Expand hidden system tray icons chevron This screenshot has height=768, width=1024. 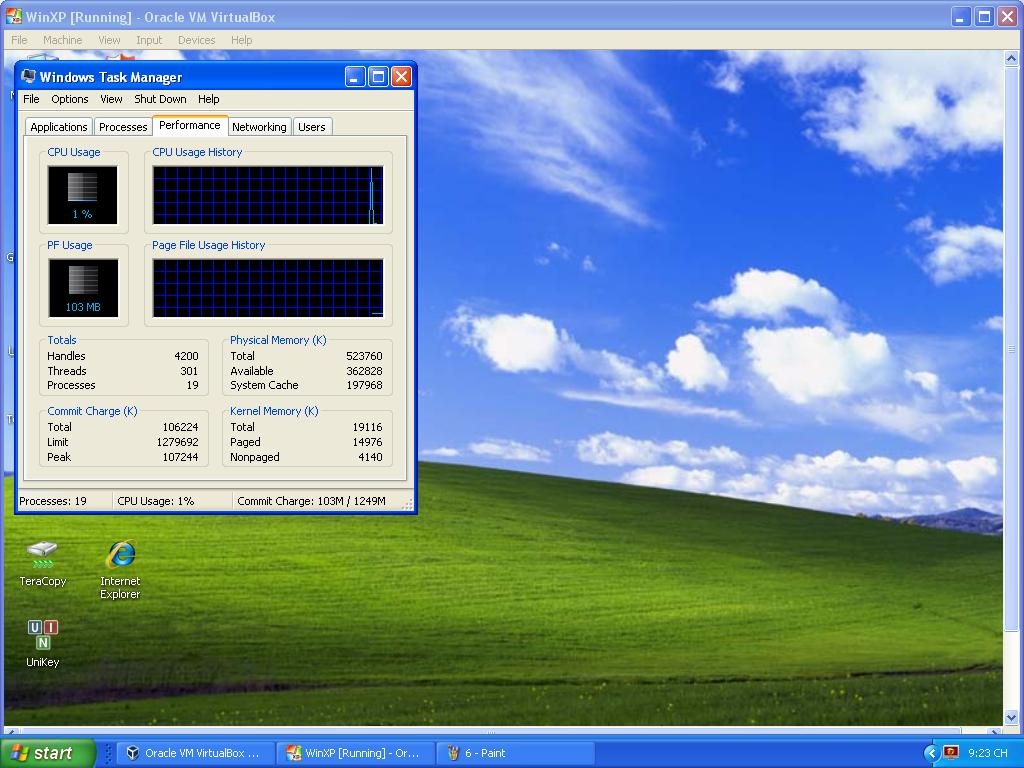click(931, 753)
